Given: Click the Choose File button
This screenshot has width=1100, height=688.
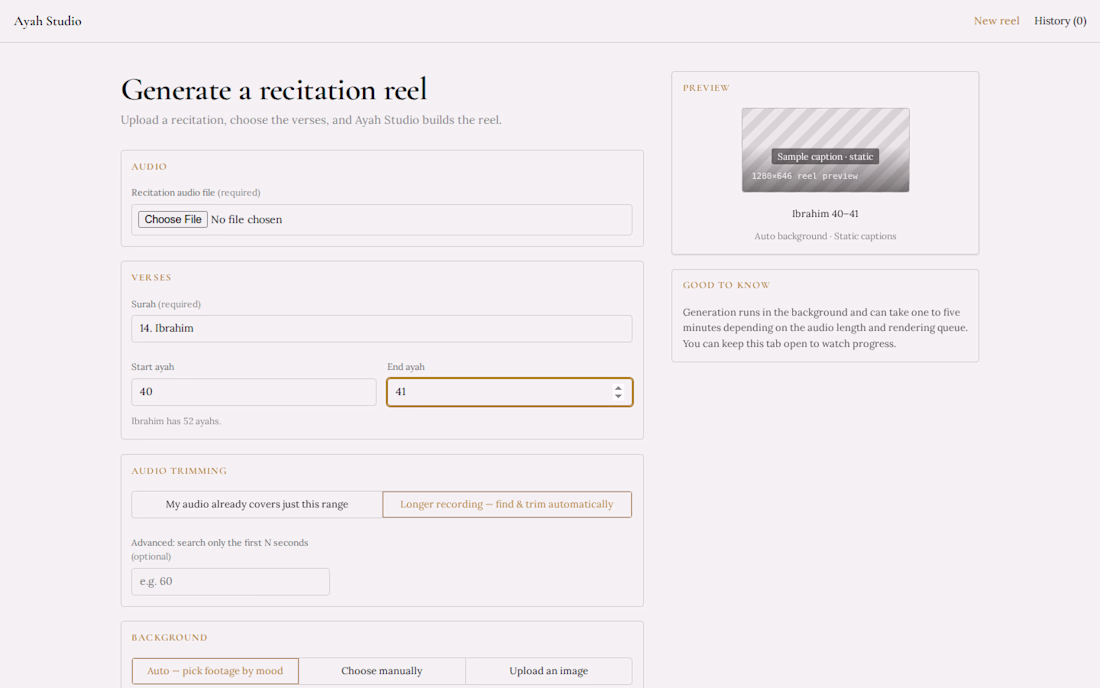Looking at the screenshot, I should 173,220.
